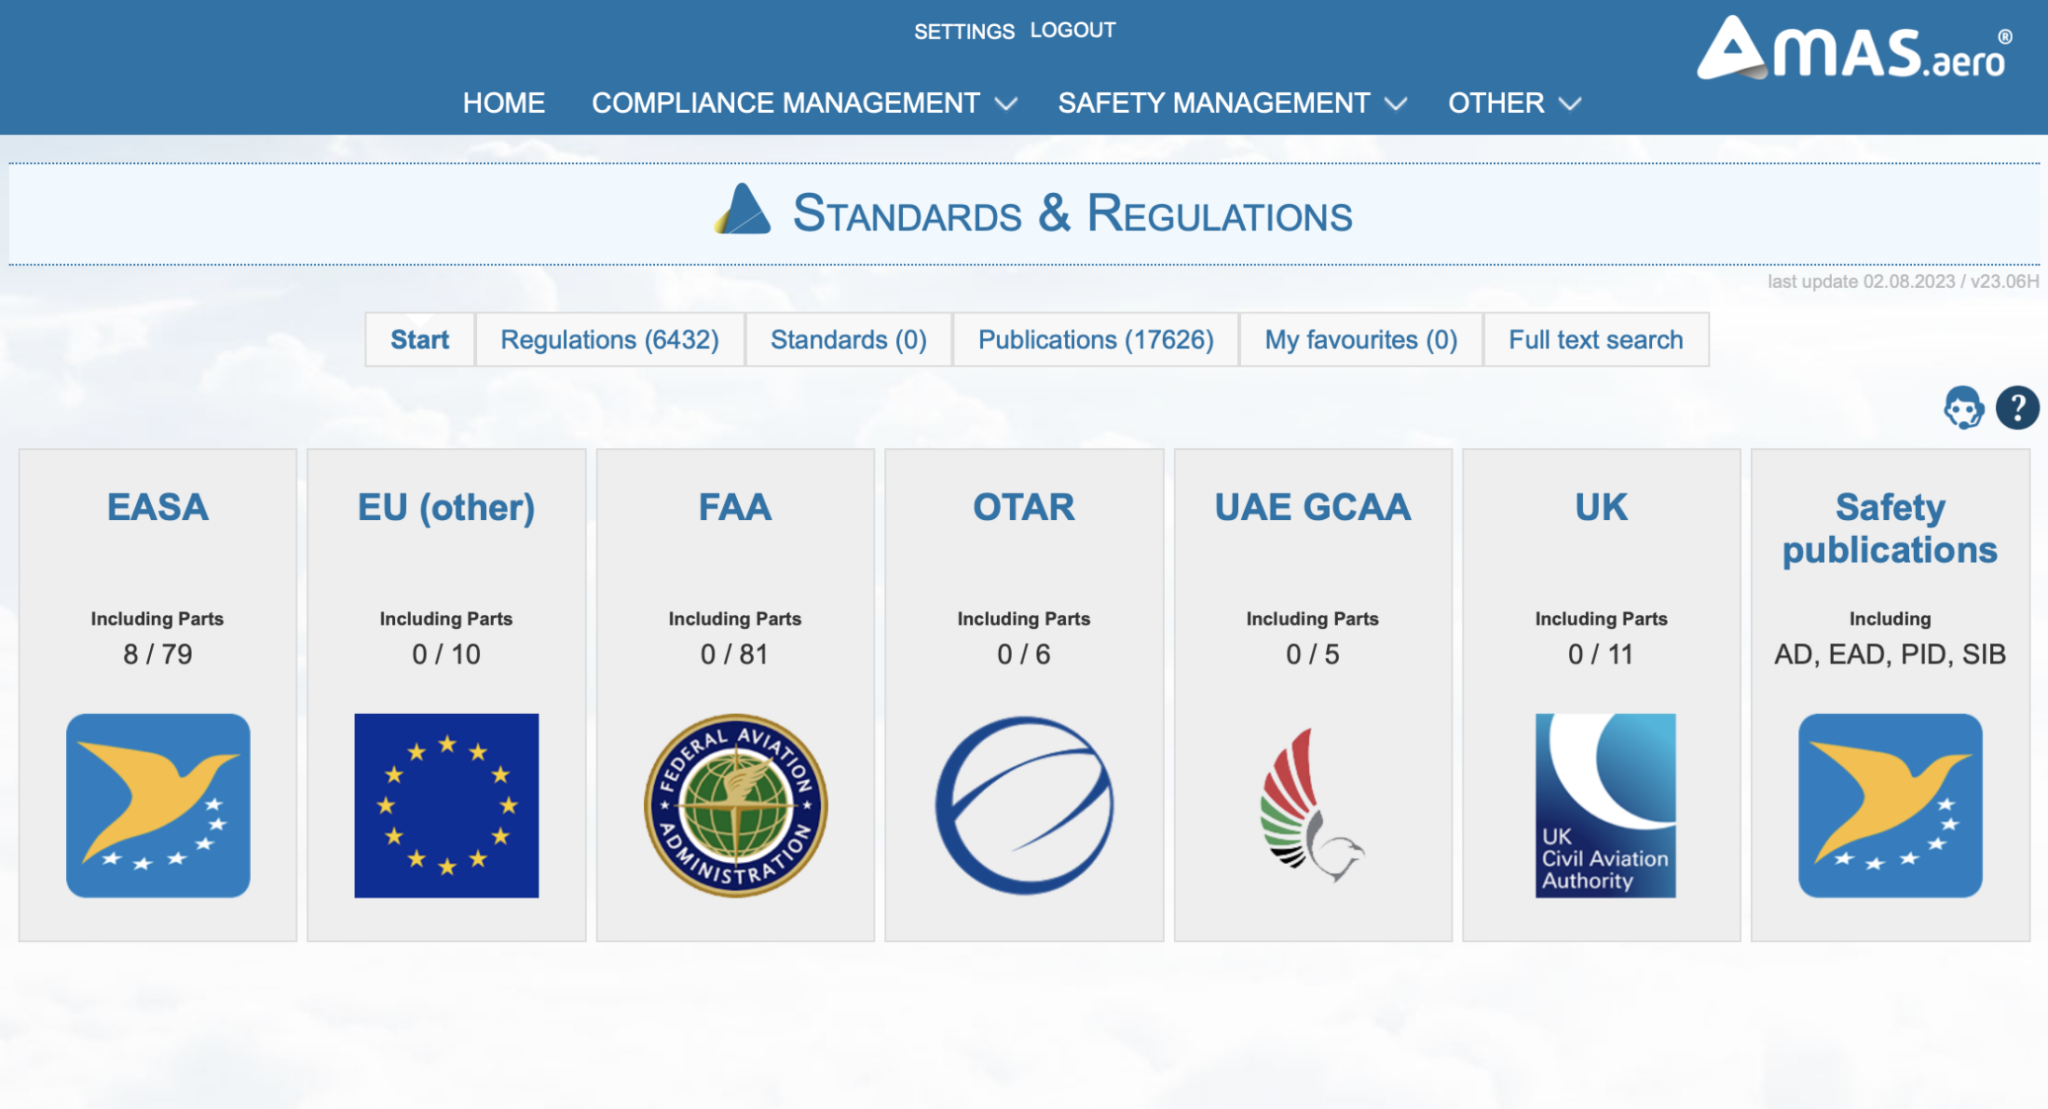
Task: Open the OTAR globe logo
Action: 1024,803
